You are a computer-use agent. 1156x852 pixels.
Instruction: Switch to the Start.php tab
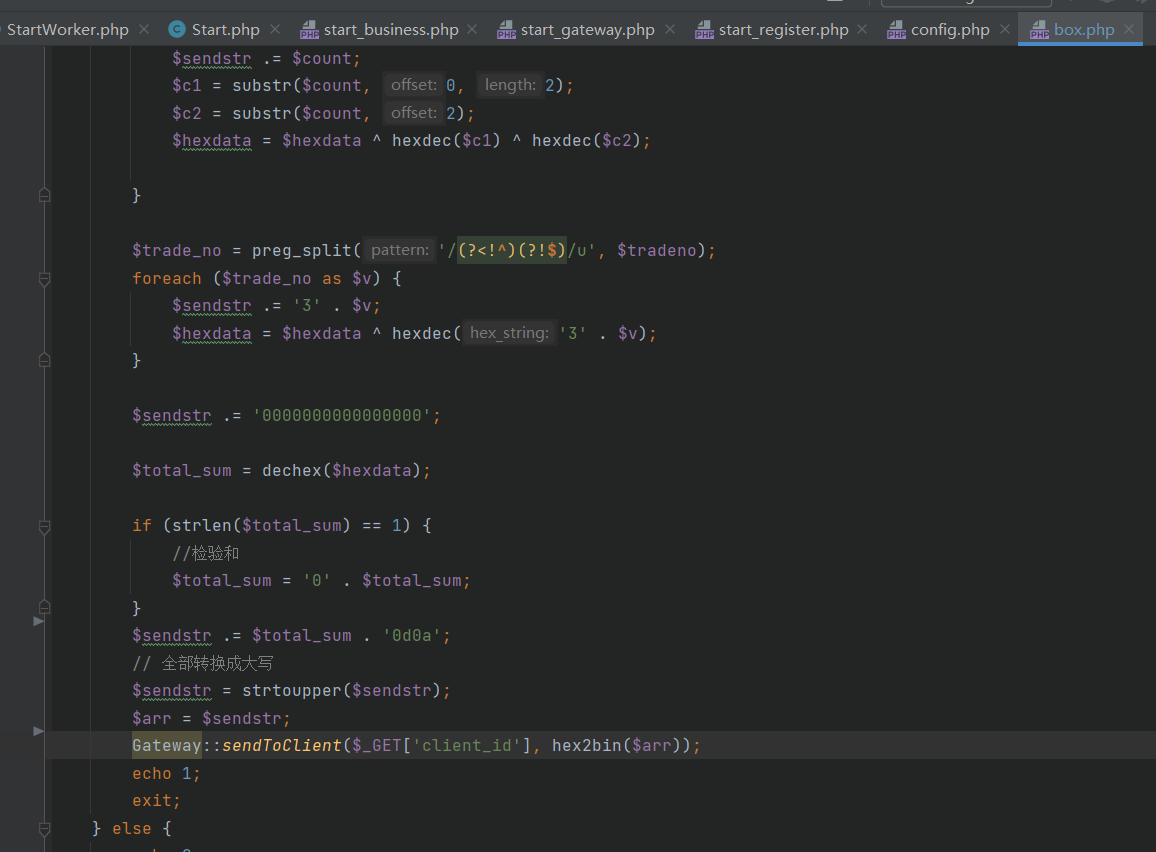pyautogui.click(x=225, y=29)
